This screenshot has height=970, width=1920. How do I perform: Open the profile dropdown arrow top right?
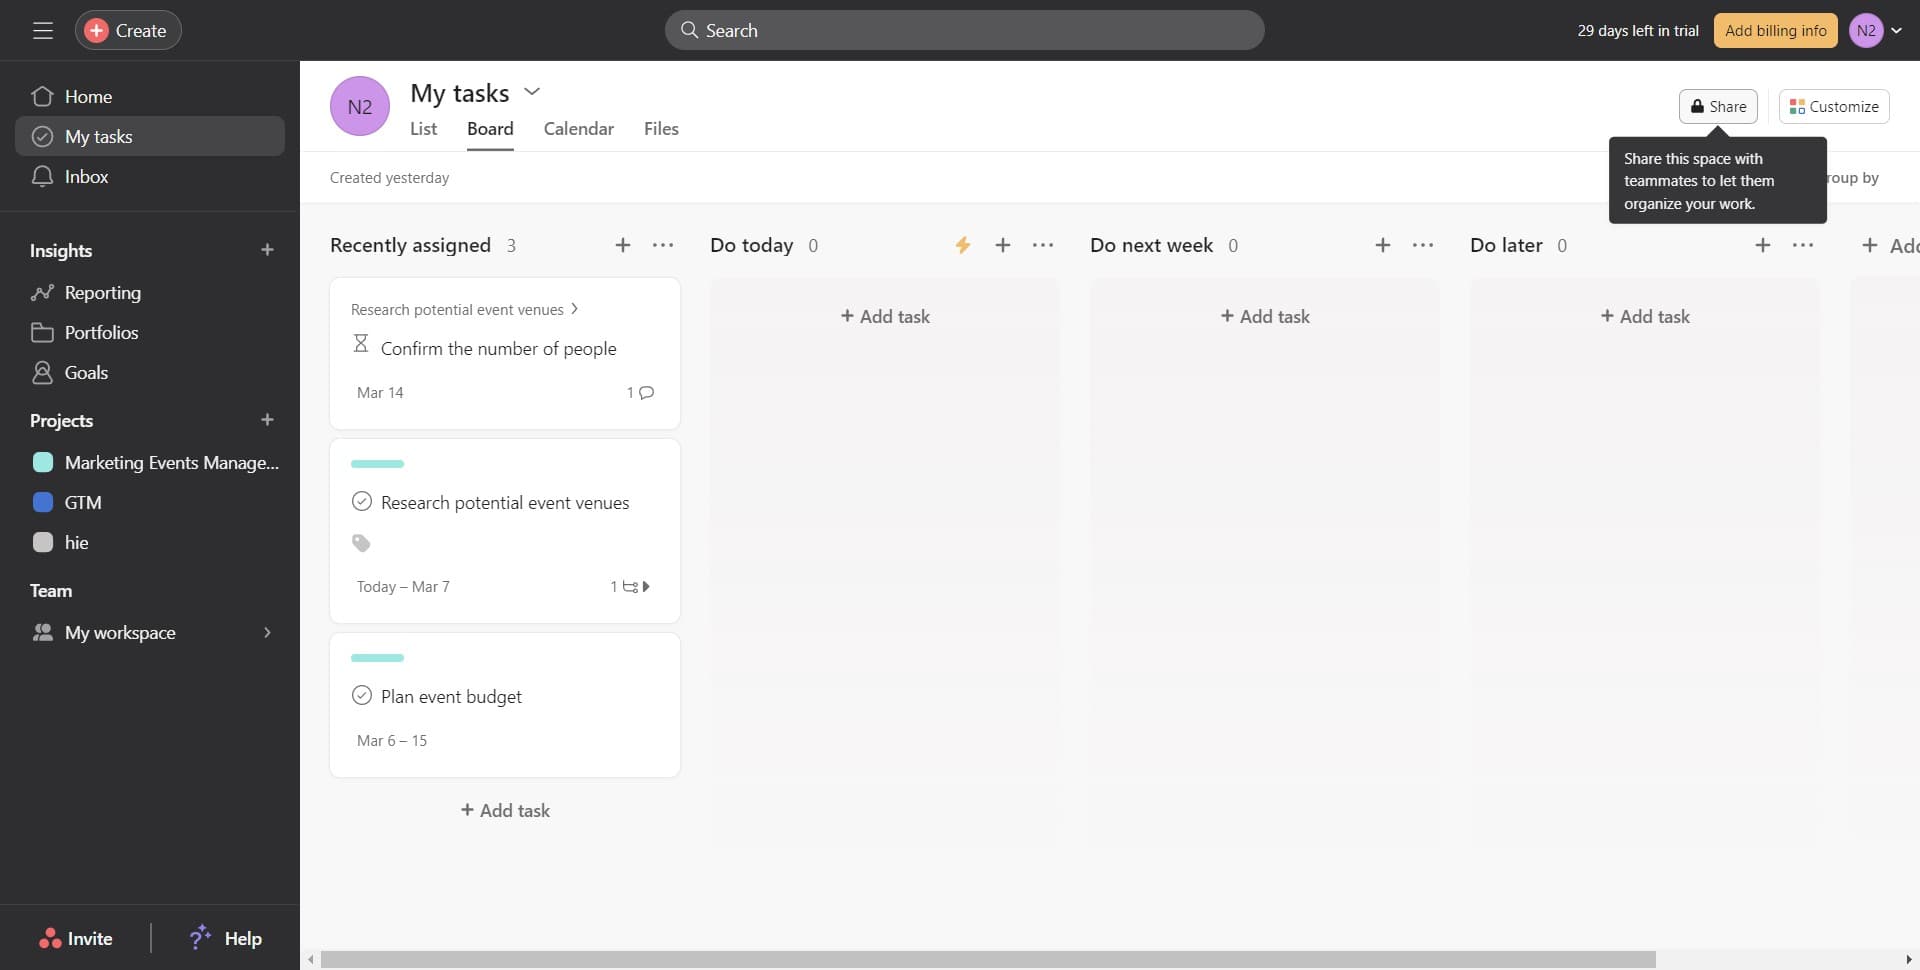coord(1899,30)
